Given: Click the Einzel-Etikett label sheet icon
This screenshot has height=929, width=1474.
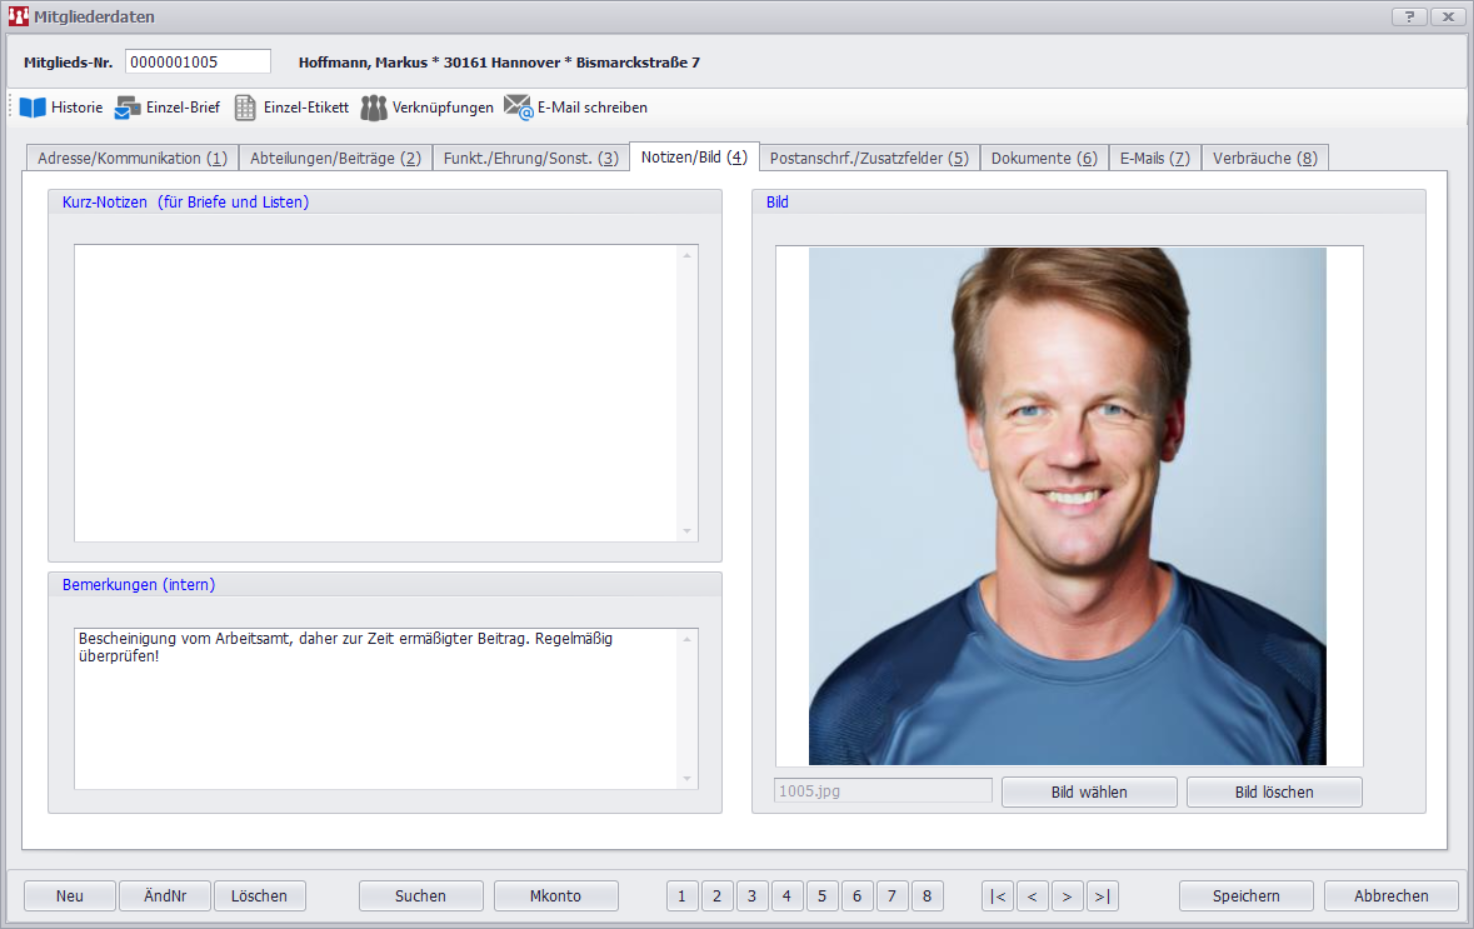Looking at the screenshot, I should (245, 108).
